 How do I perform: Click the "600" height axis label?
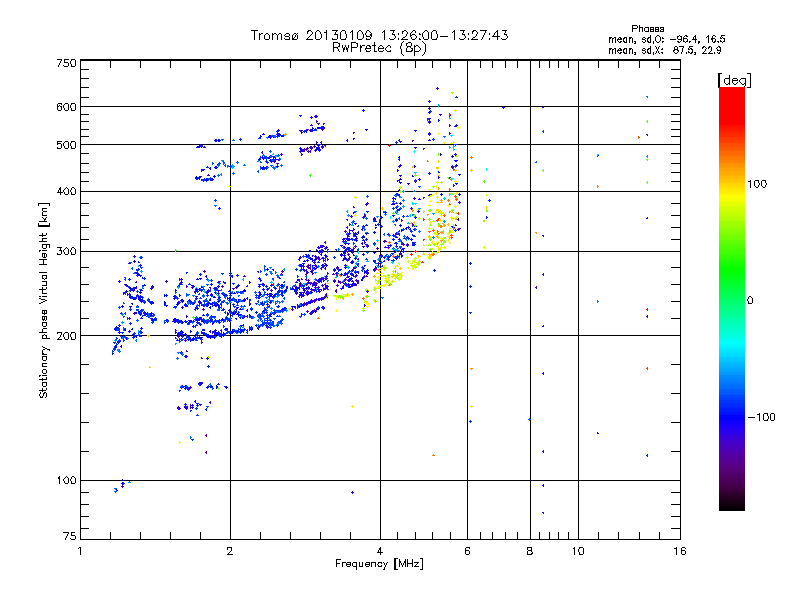tap(66, 107)
